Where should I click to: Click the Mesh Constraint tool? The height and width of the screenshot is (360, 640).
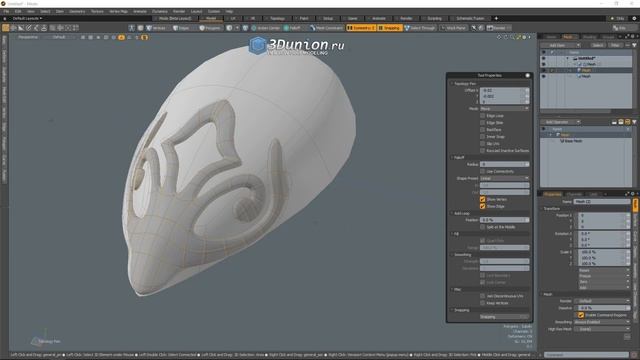pyautogui.click(x=326, y=28)
